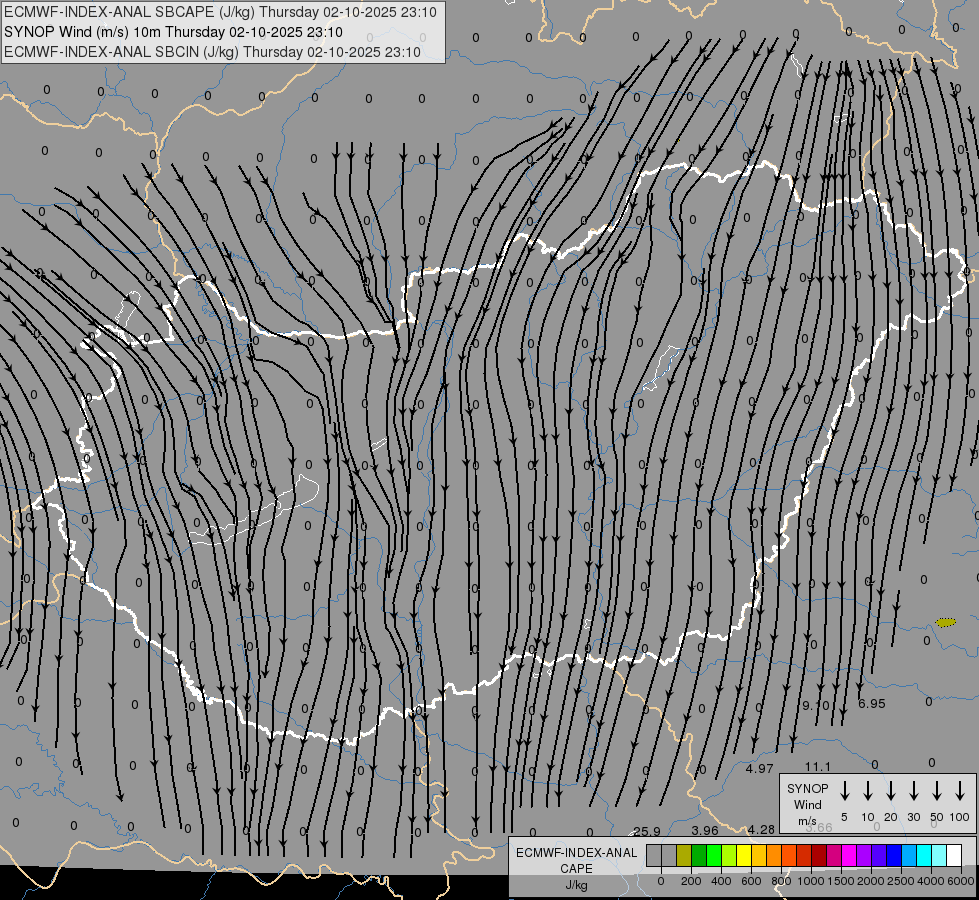Click the 10 m/s wind arrow in legend
Screen dimensions: 979x900
click(867, 791)
